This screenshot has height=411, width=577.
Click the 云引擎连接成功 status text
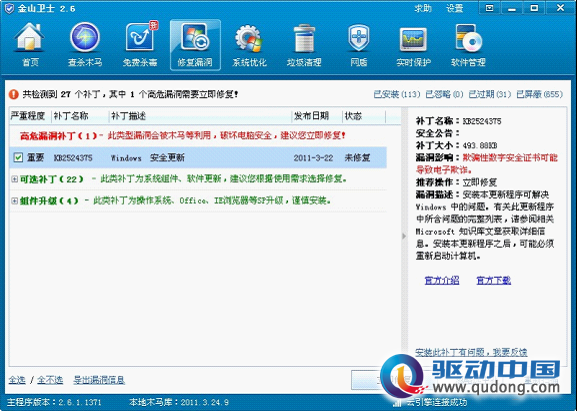tap(436, 402)
